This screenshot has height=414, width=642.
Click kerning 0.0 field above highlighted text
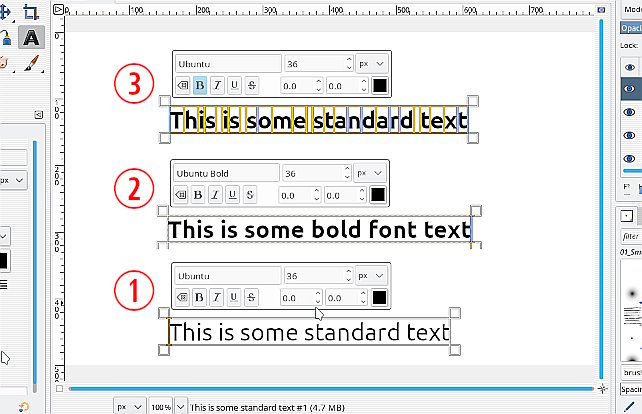(298, 86)
